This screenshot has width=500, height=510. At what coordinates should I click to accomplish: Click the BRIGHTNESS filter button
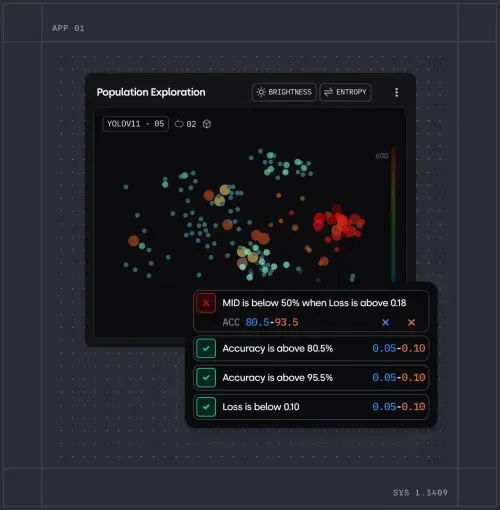284,92
